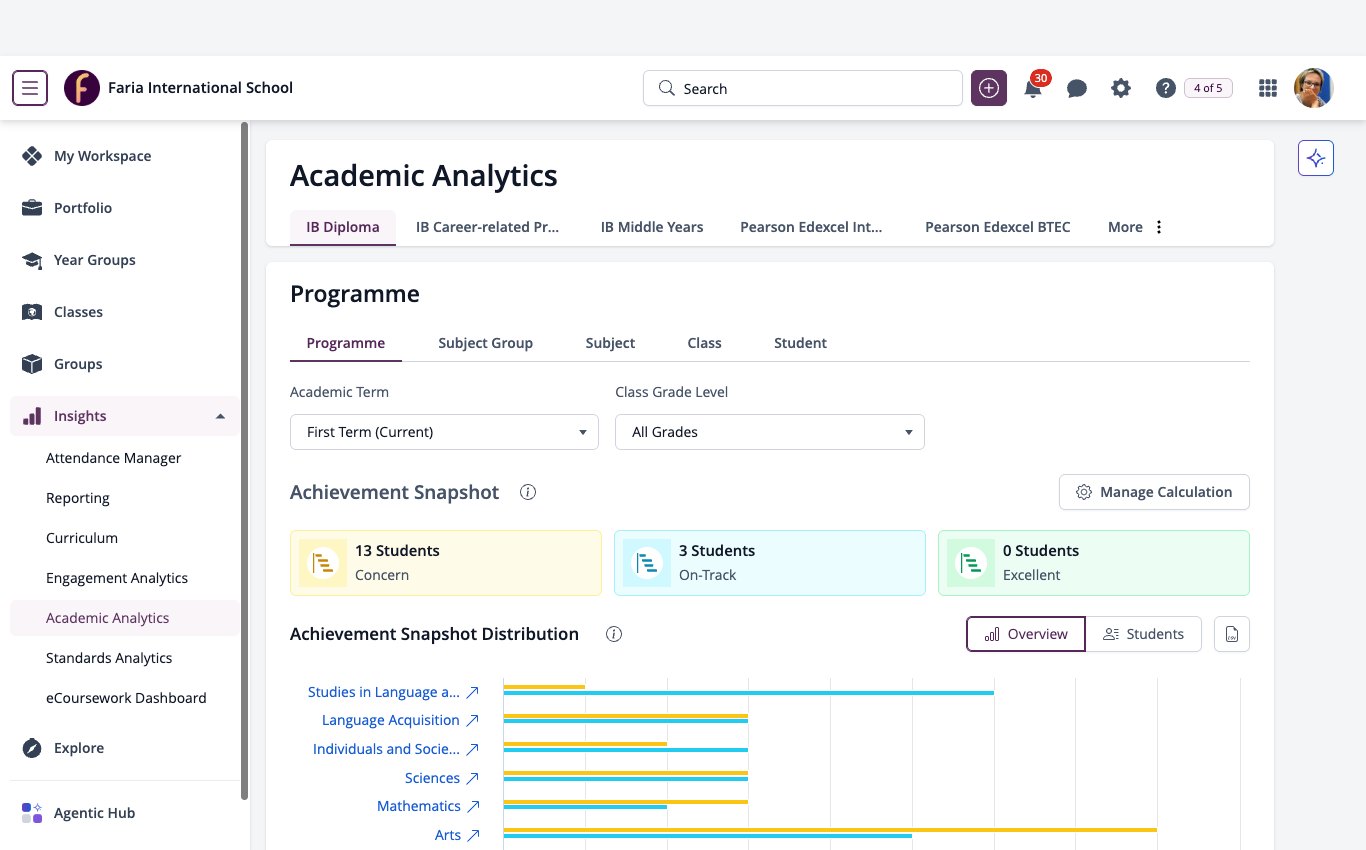
Task: Click the export CSV file icon button
Action: 1232,634
